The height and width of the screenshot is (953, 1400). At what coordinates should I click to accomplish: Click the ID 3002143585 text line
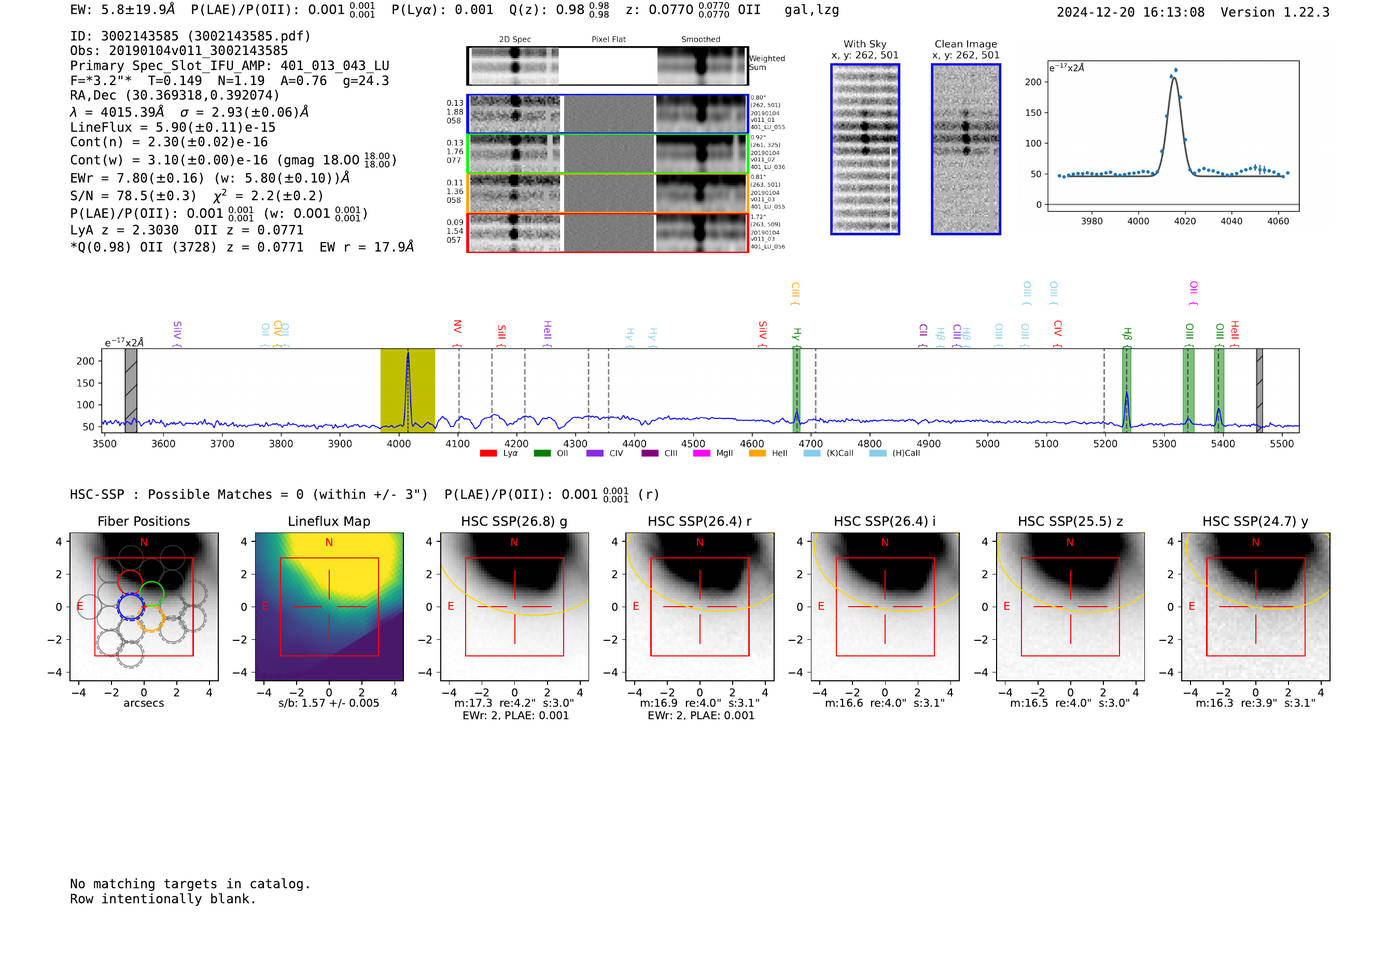(x=190, y=36)
